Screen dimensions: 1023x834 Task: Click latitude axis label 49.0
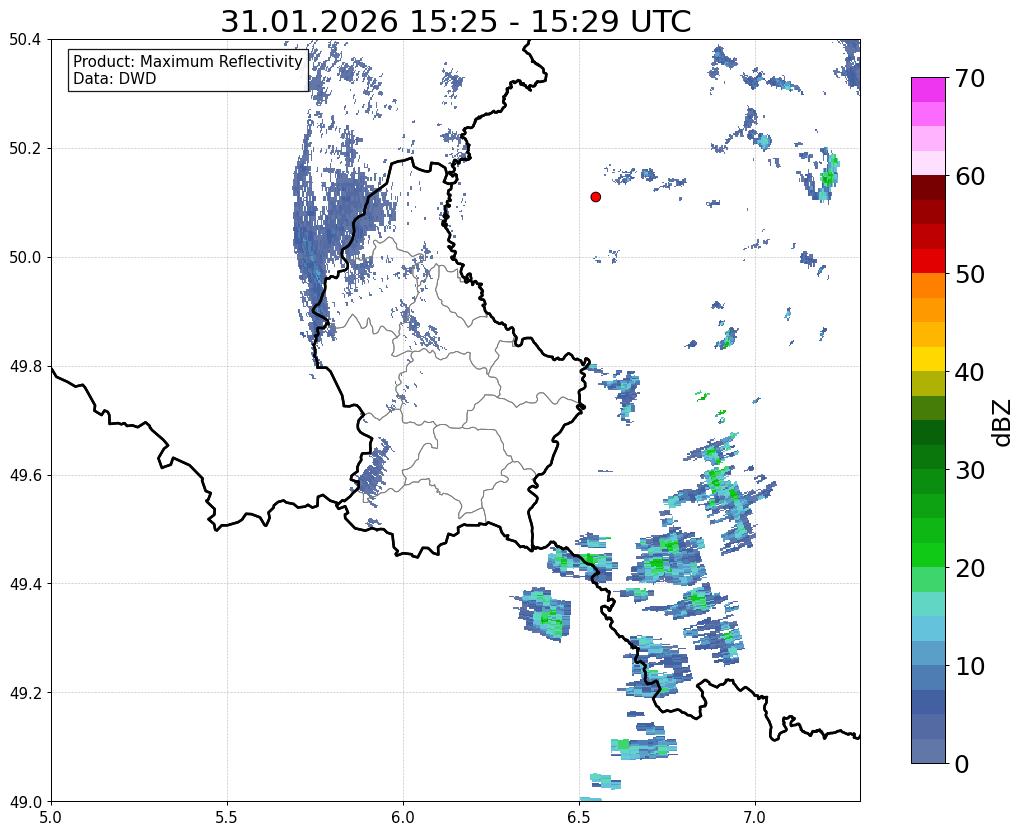point(25,802)
